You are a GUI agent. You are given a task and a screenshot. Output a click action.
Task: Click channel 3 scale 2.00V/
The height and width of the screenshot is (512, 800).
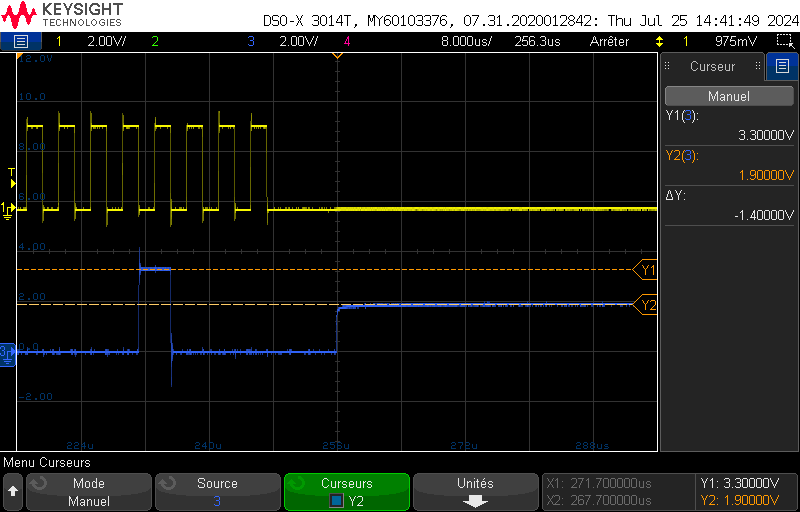click(298, 42)
